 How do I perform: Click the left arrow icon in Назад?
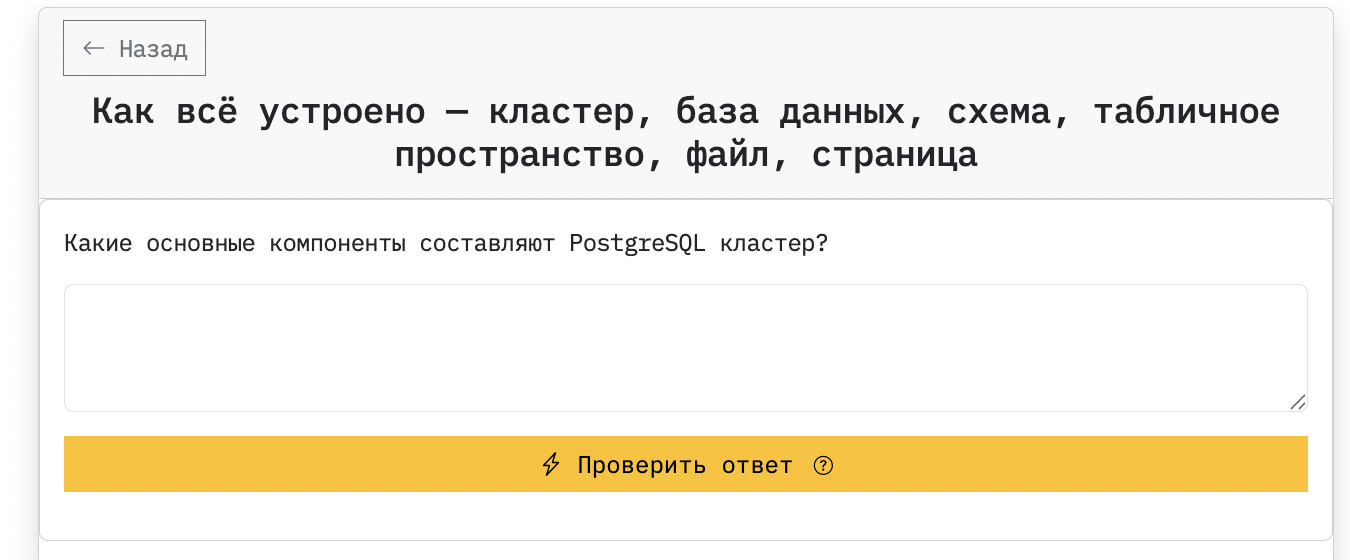click(94, 48)
